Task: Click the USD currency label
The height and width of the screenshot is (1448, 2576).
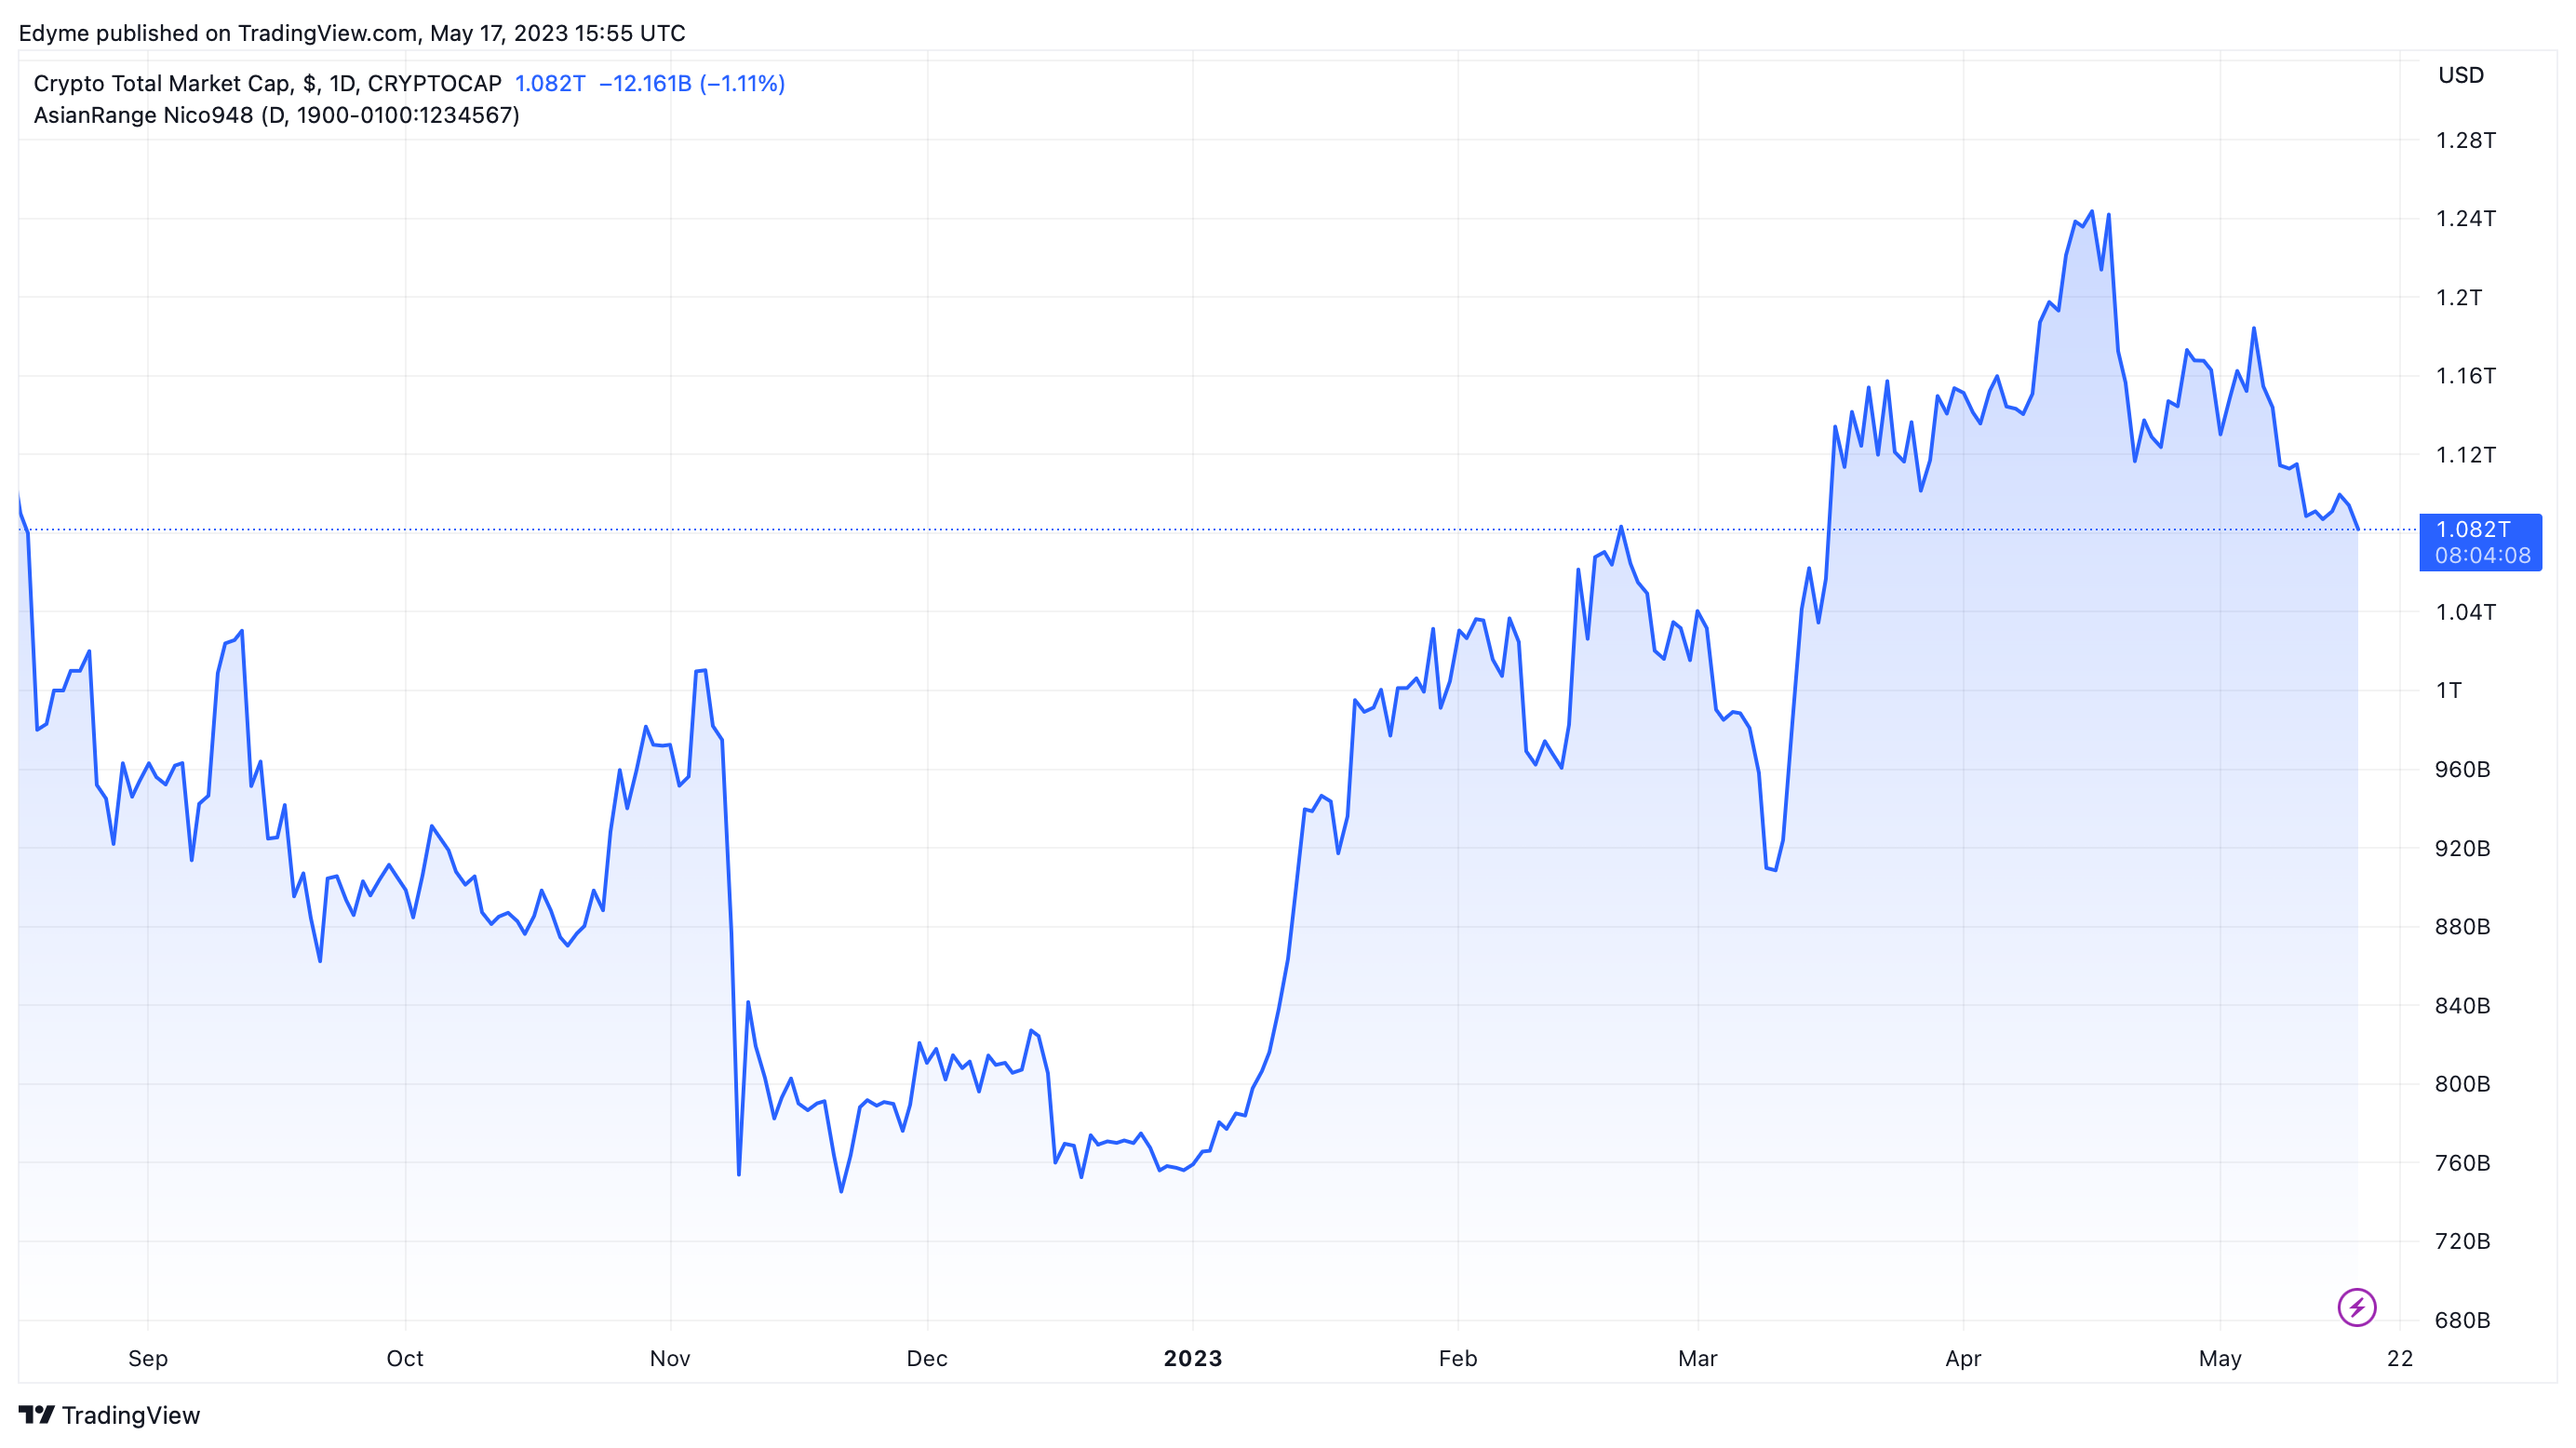Action: click(2461, 75)
